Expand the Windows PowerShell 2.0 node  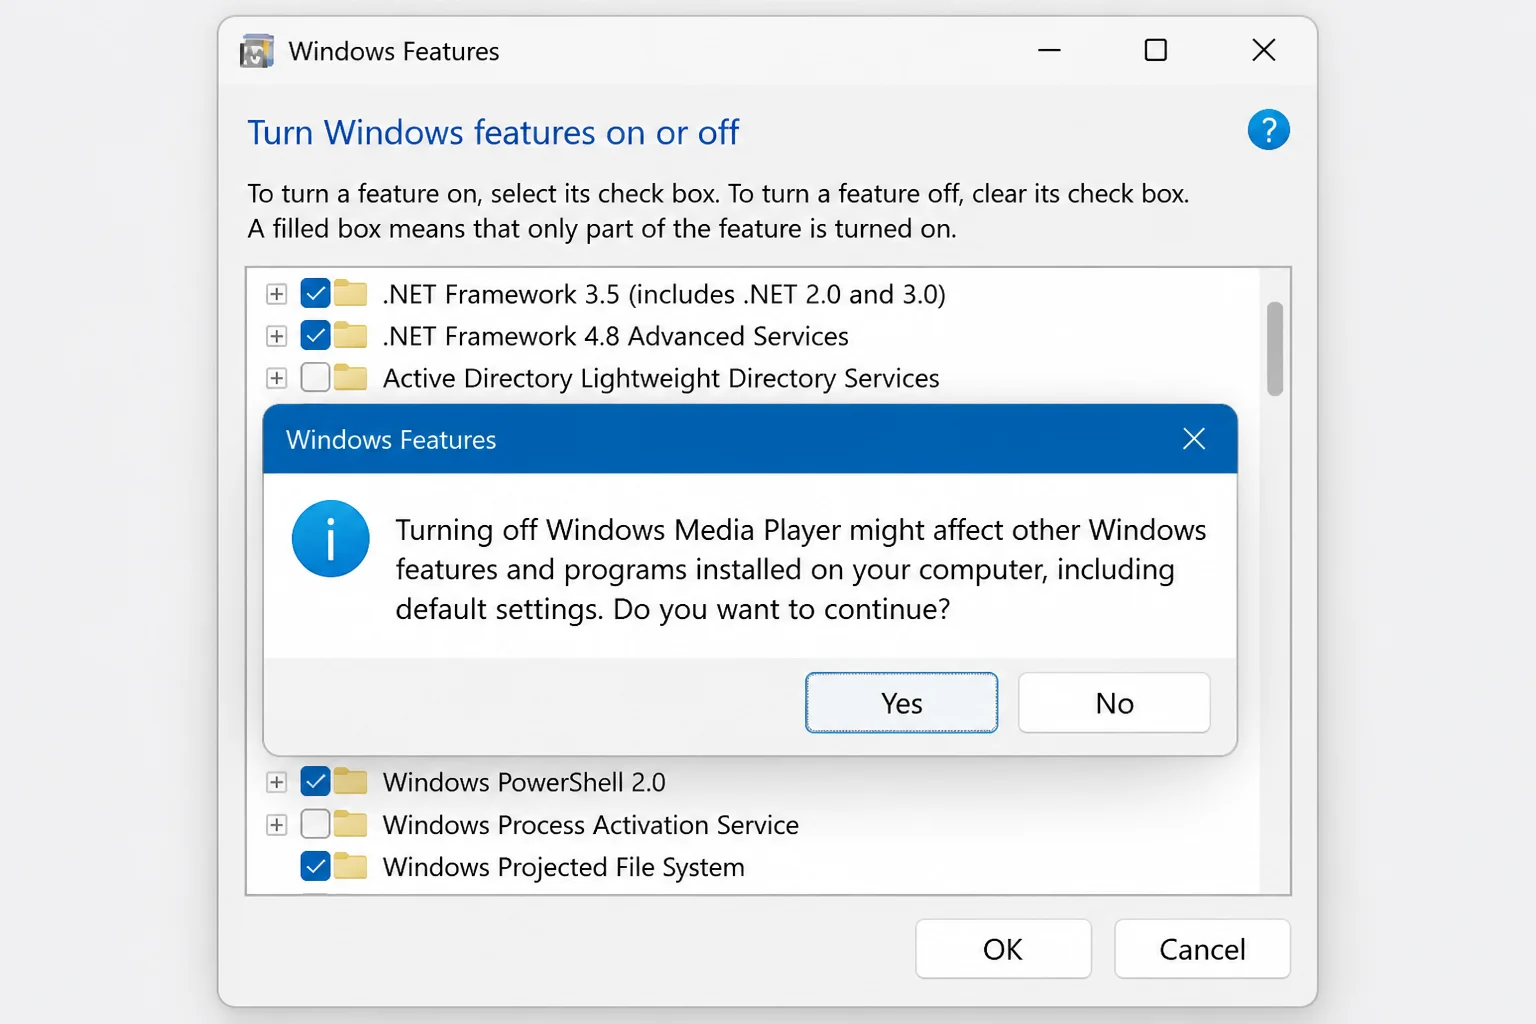[277, 782]
